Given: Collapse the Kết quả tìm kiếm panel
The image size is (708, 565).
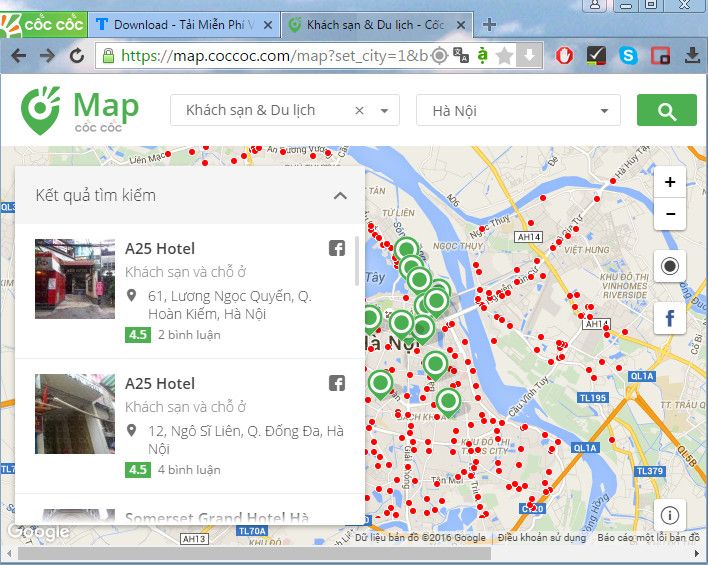Looking at the screenshot, I should 340,196.
